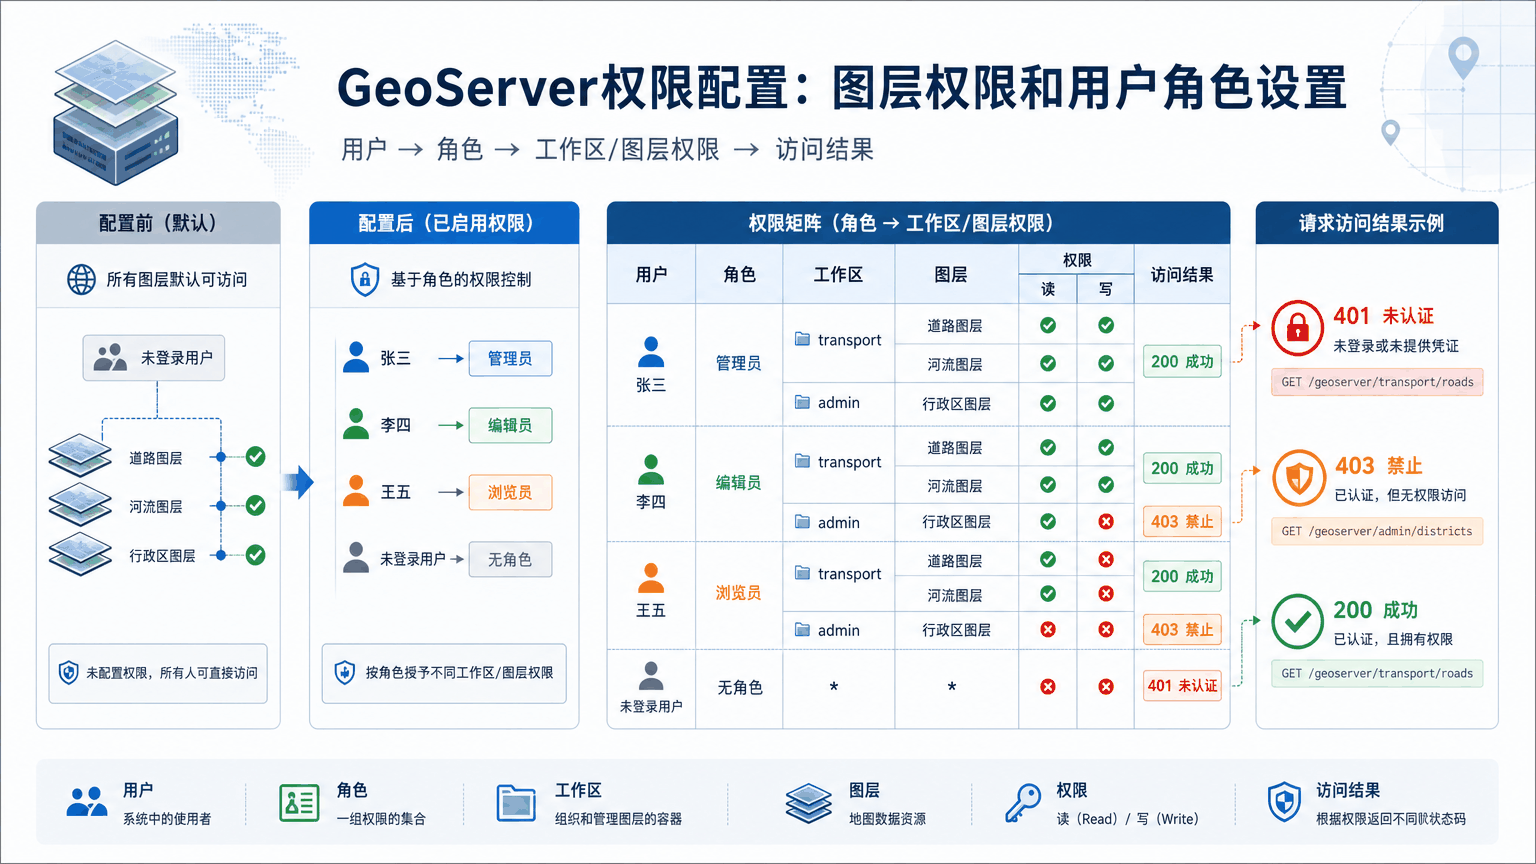Open the admin folder icon in 浏览员 row
Screen dimensions: 1536x864
(802, 630)
